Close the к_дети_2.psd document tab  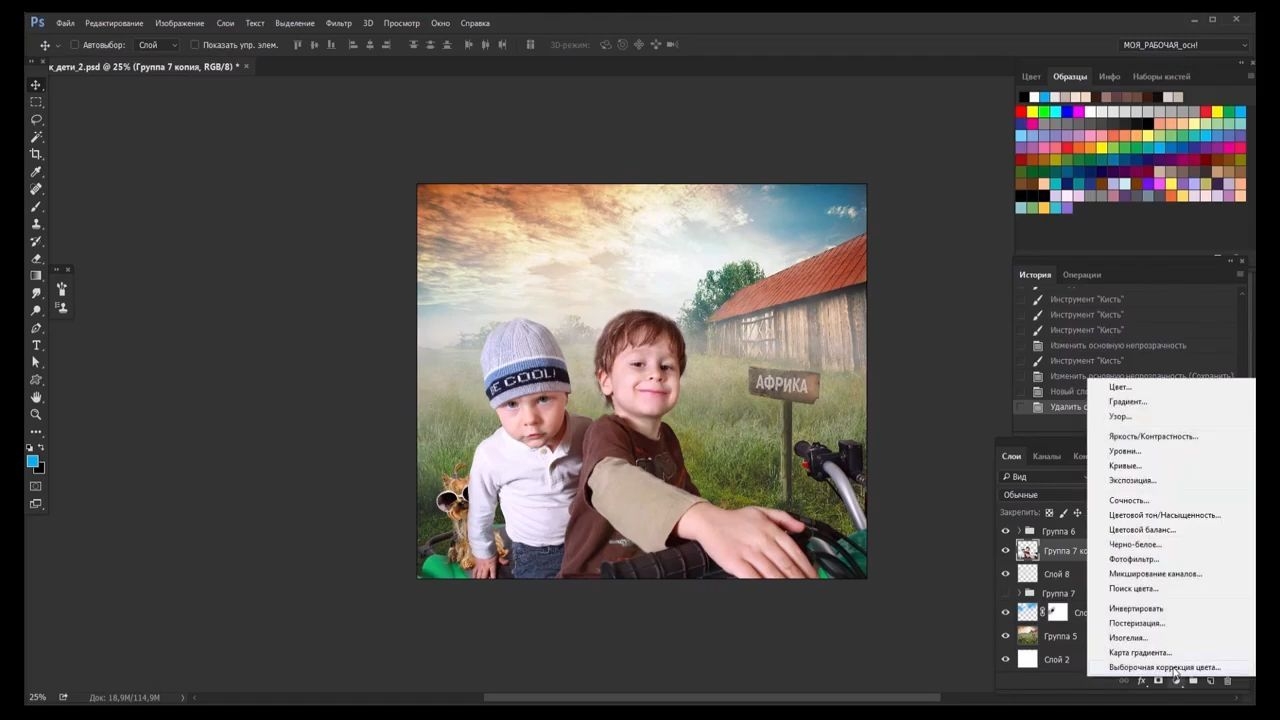tap(246, 66)
